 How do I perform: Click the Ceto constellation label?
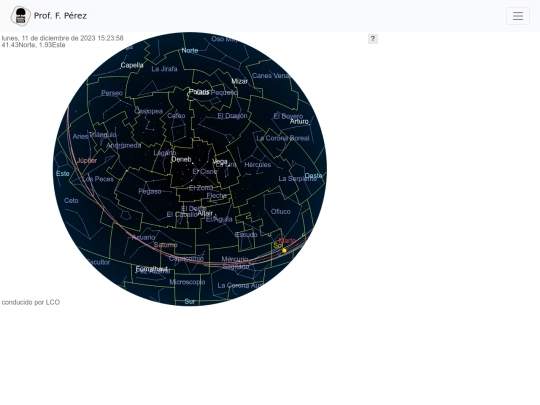[71, 200]
